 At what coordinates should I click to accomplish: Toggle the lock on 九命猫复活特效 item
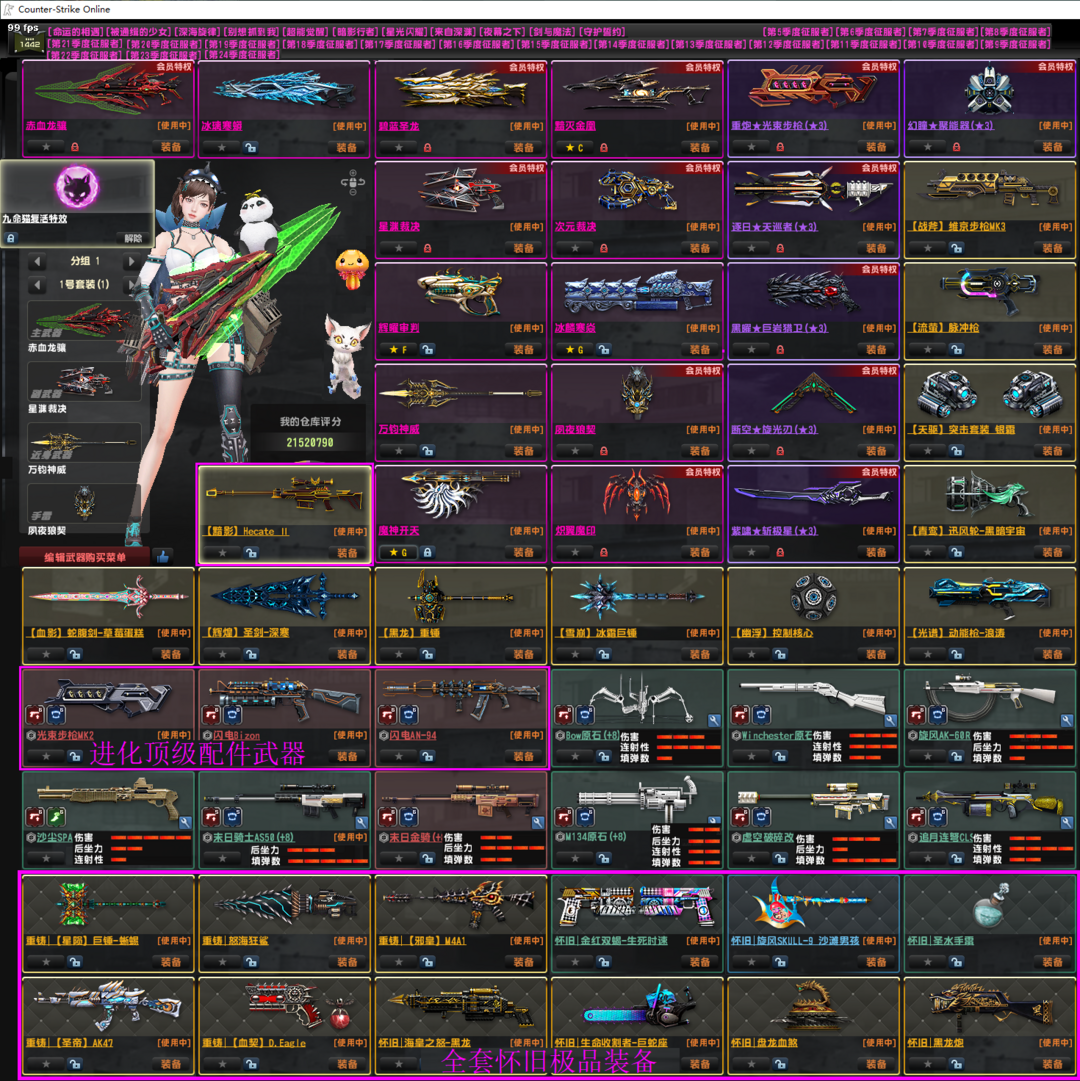tap(11, 239)
